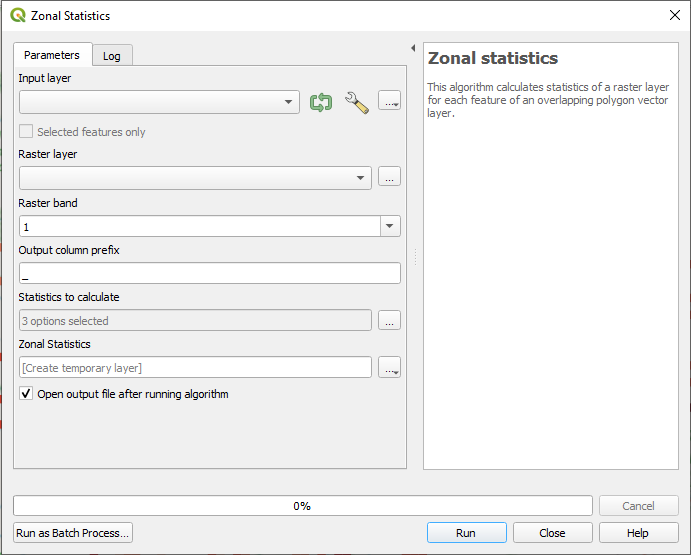Click the Zonal Statistics output browse button
The width and height of the screenshot is (691, 555).
389,367
